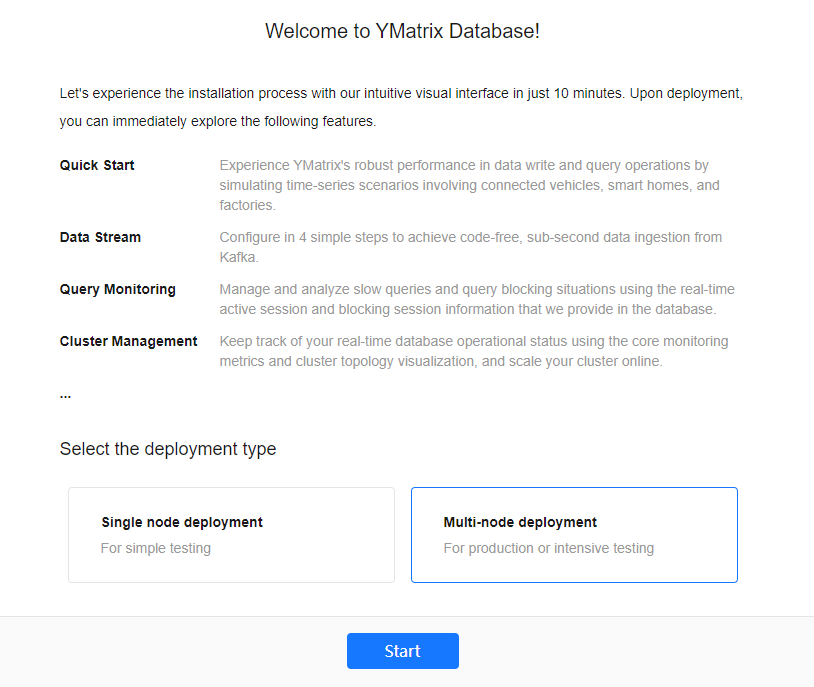Click the introductory paragraph about installation

(401, 107)
